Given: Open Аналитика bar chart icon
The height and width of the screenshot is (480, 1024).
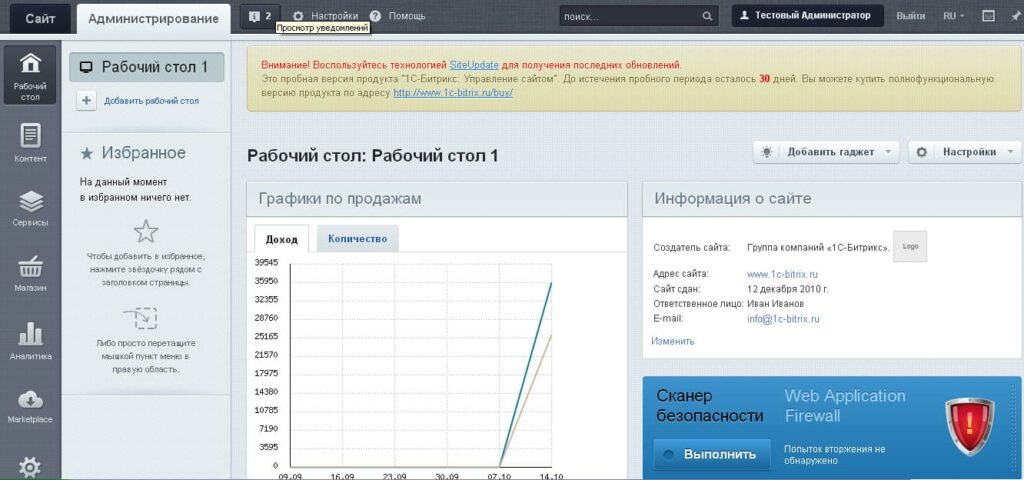Looking at the screenshot, I should (30, 340).
